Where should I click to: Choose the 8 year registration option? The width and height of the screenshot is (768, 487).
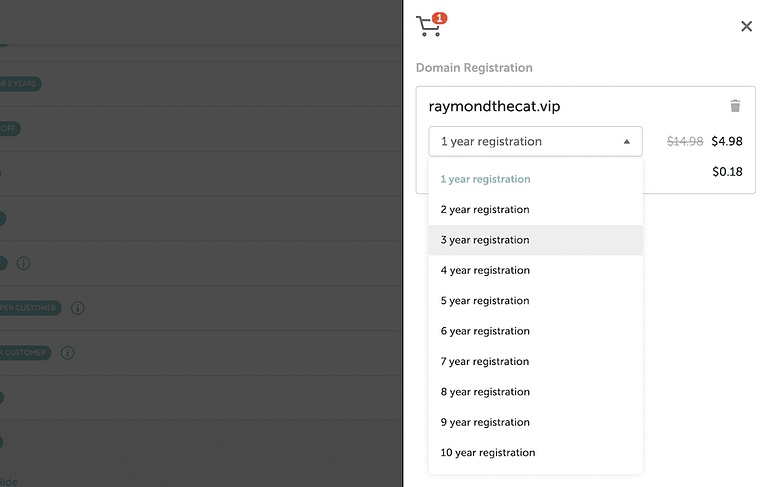(485, 392)
